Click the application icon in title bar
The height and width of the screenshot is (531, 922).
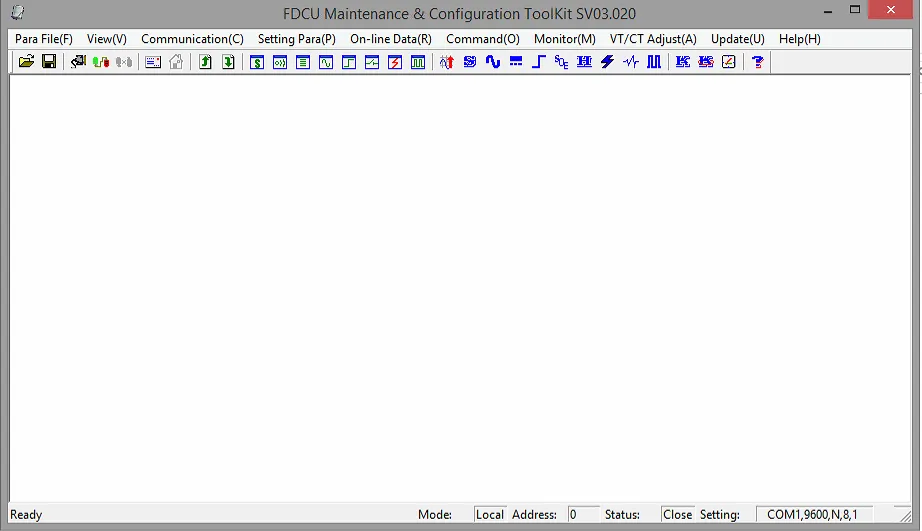(18, 12)
